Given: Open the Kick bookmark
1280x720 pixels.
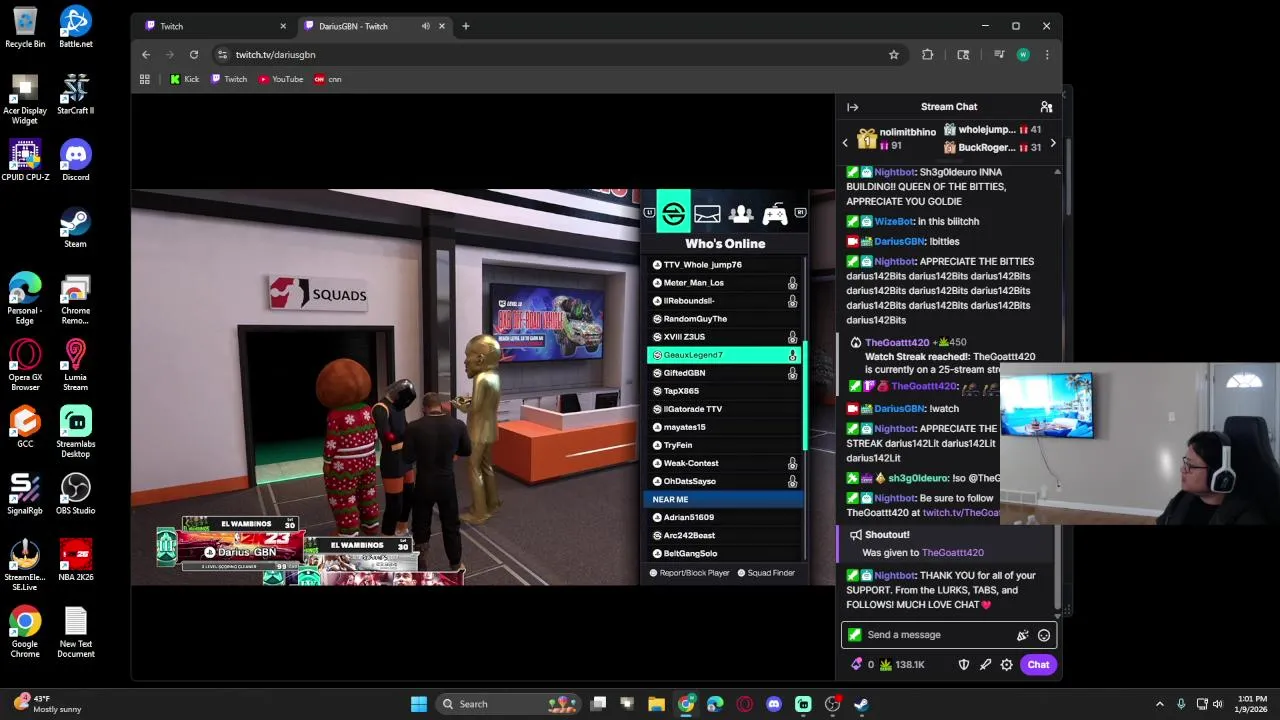Looking at the screenshot, I should coord(185,79).
